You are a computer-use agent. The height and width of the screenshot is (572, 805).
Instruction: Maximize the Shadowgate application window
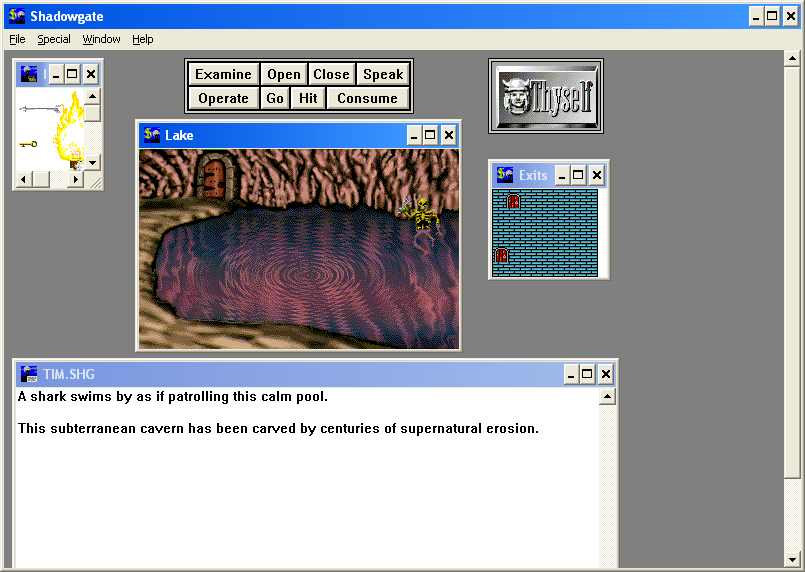(772, 16)
